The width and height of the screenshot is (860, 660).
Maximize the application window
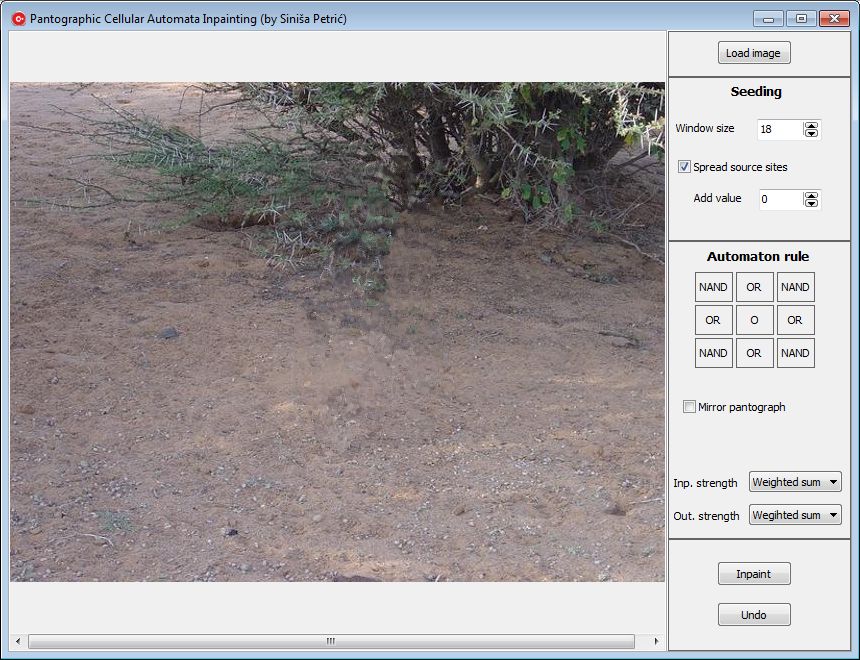pos(801,19)
